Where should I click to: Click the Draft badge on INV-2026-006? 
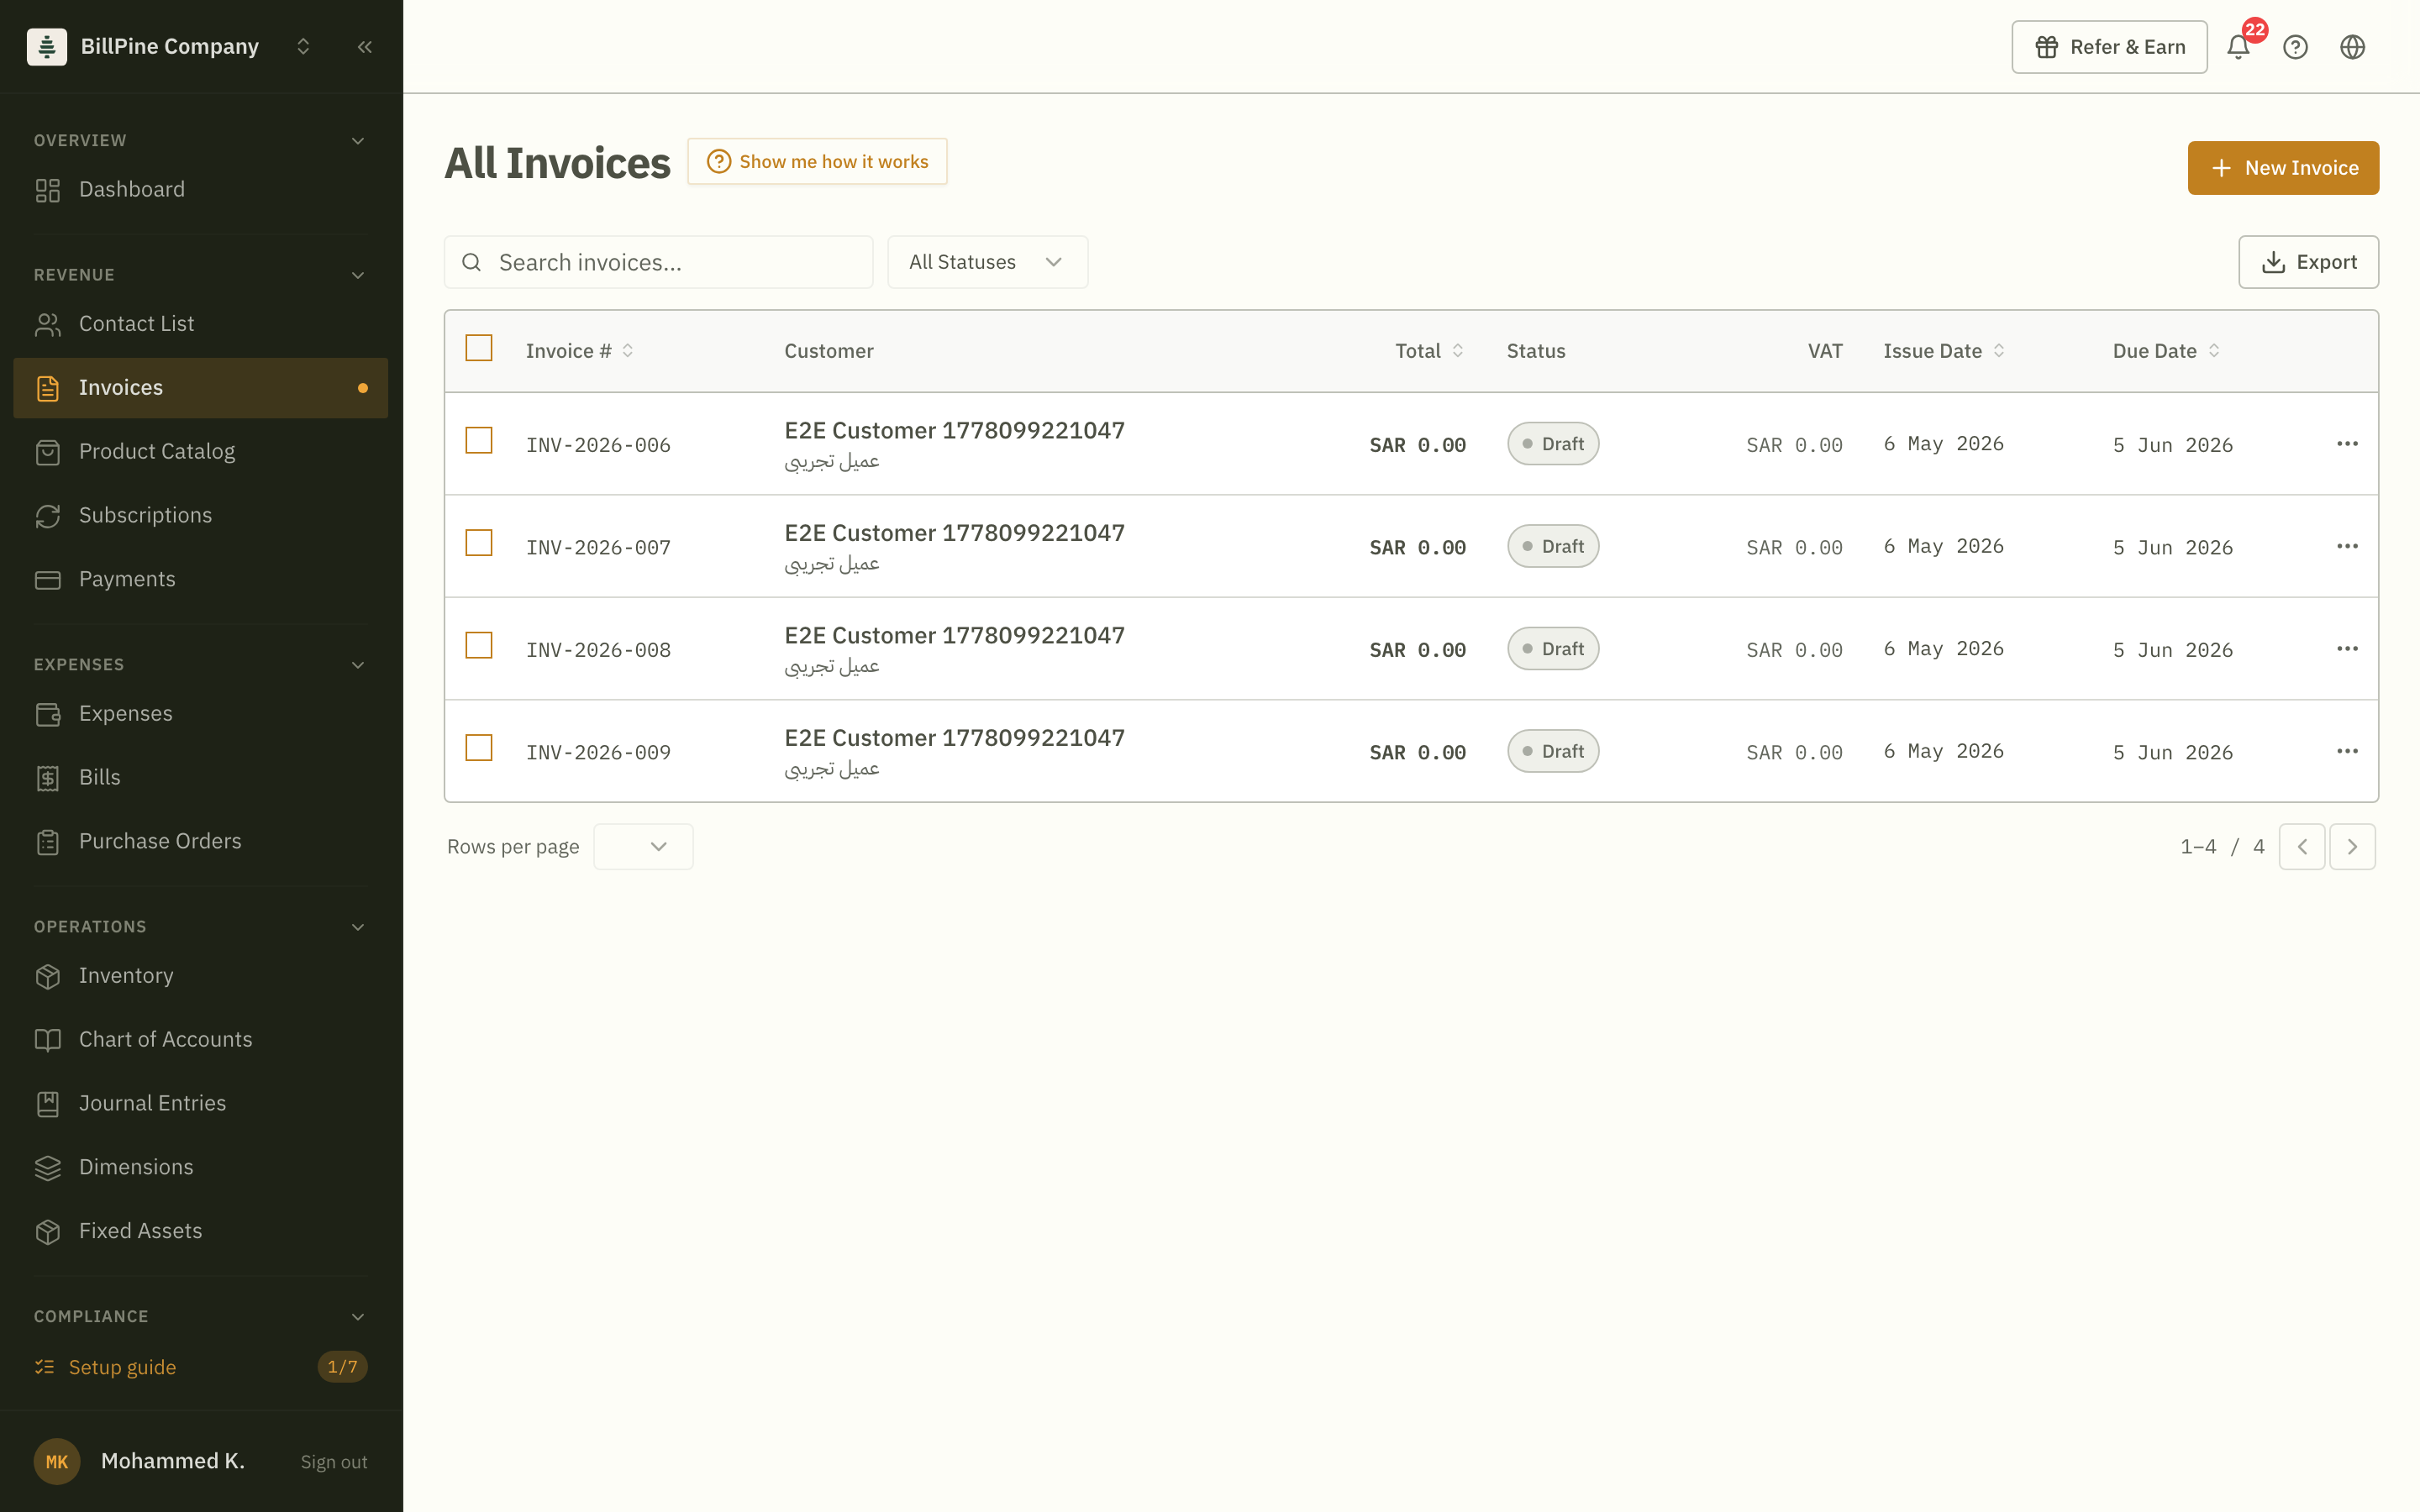tap(1553, 444)
